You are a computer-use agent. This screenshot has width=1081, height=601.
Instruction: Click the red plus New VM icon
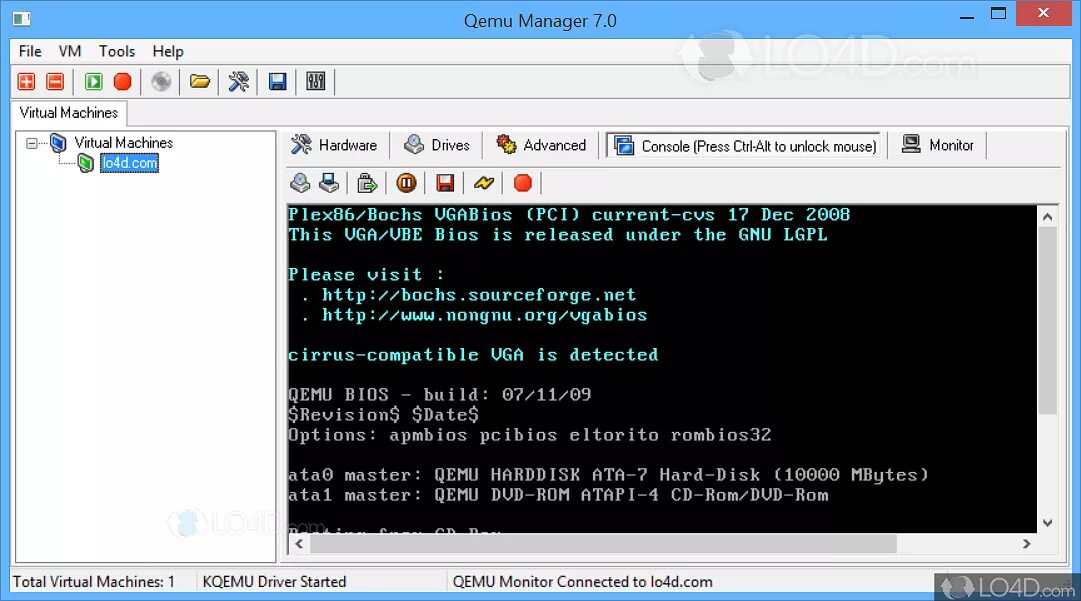coord(26,82)
